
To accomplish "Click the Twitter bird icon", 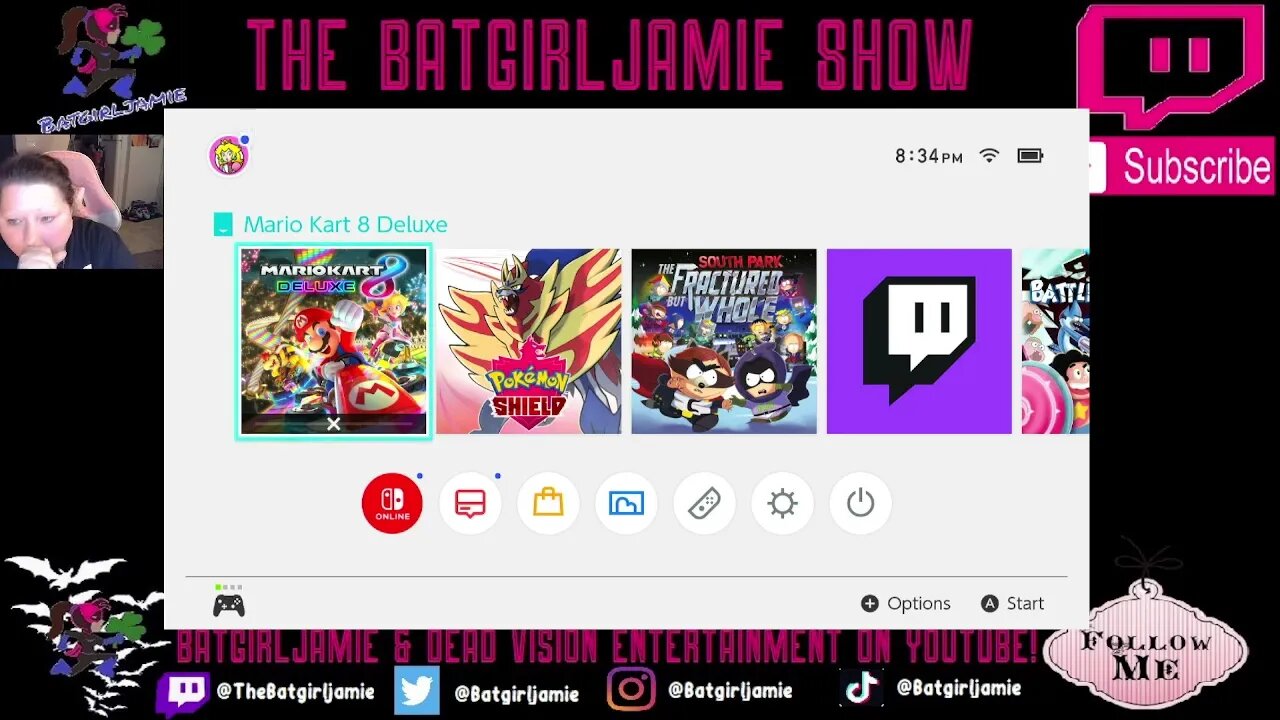I will 417,691.
